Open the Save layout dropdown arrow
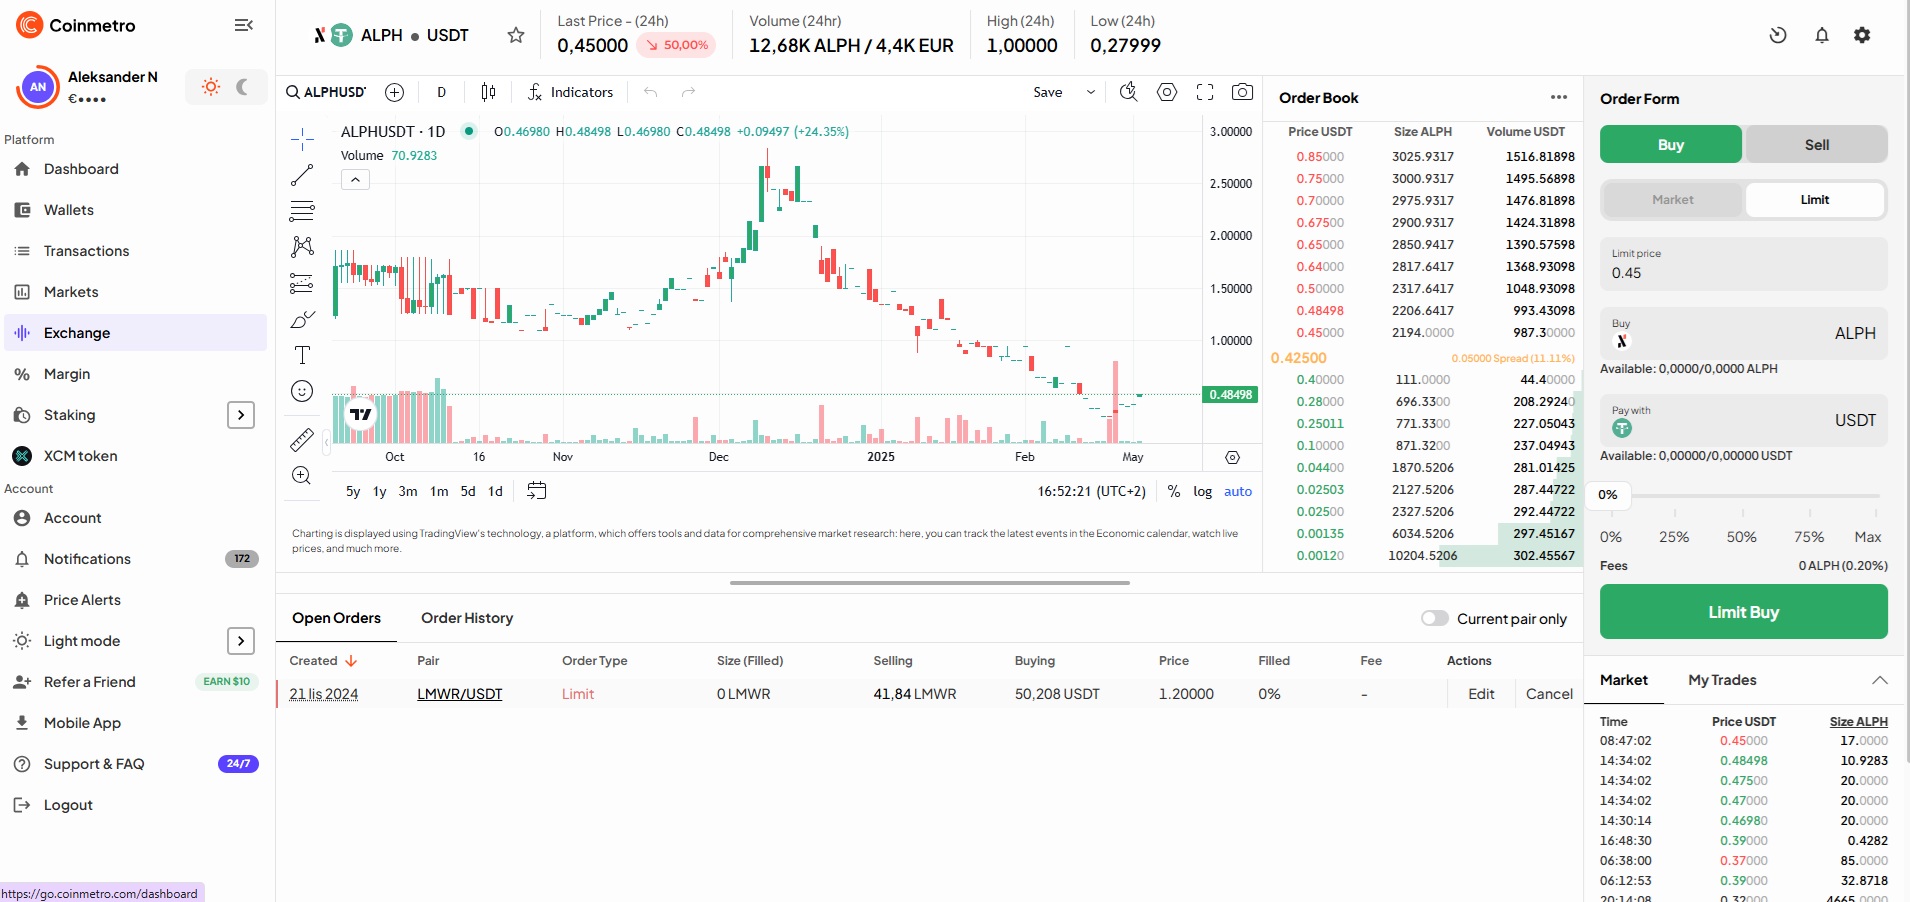Image resolution: width=1910 pixels, height=902 pixels. (1091, 92)
